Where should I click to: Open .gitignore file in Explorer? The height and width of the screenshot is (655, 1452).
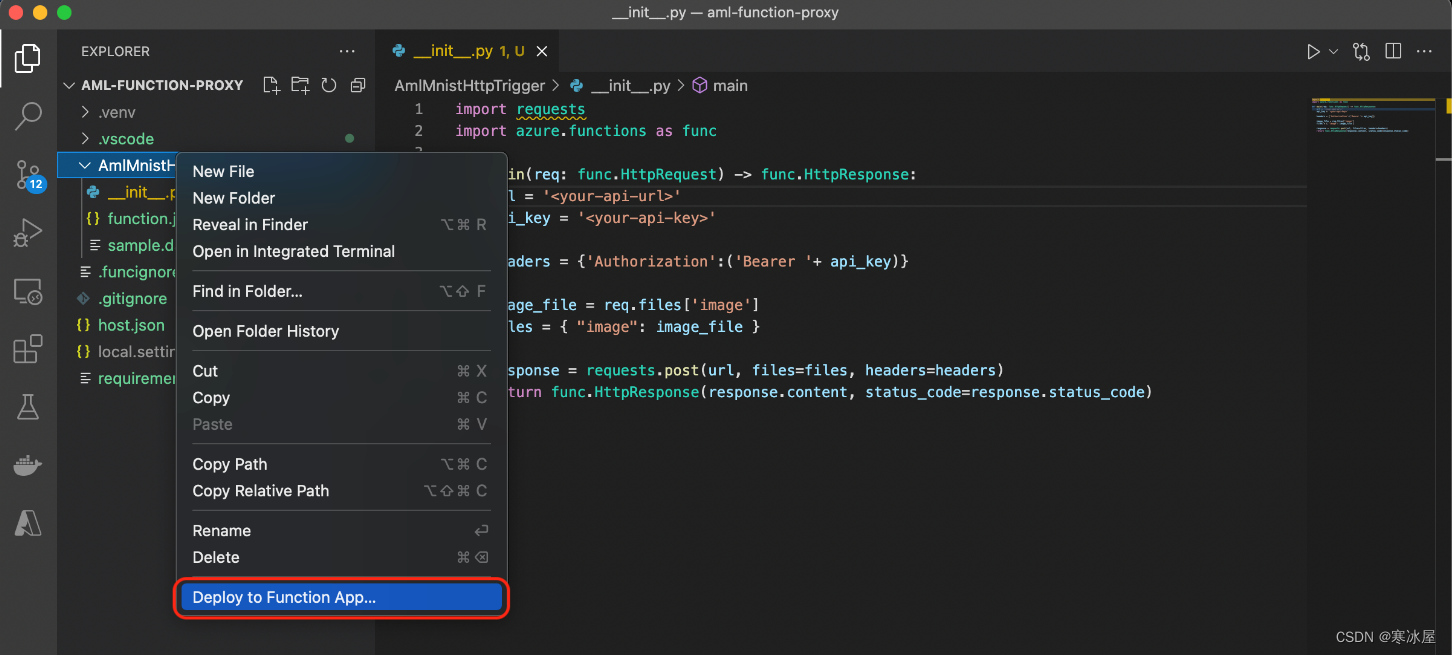[122, 298]
